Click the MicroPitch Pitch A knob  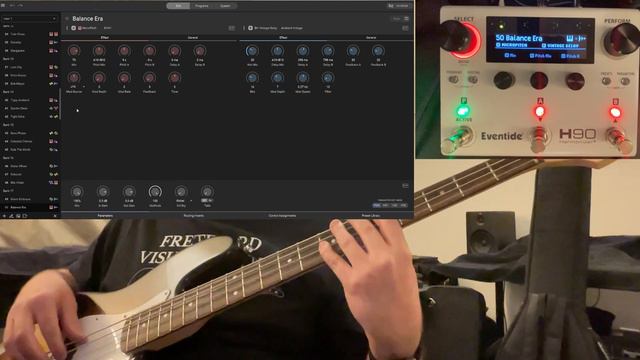124,51
